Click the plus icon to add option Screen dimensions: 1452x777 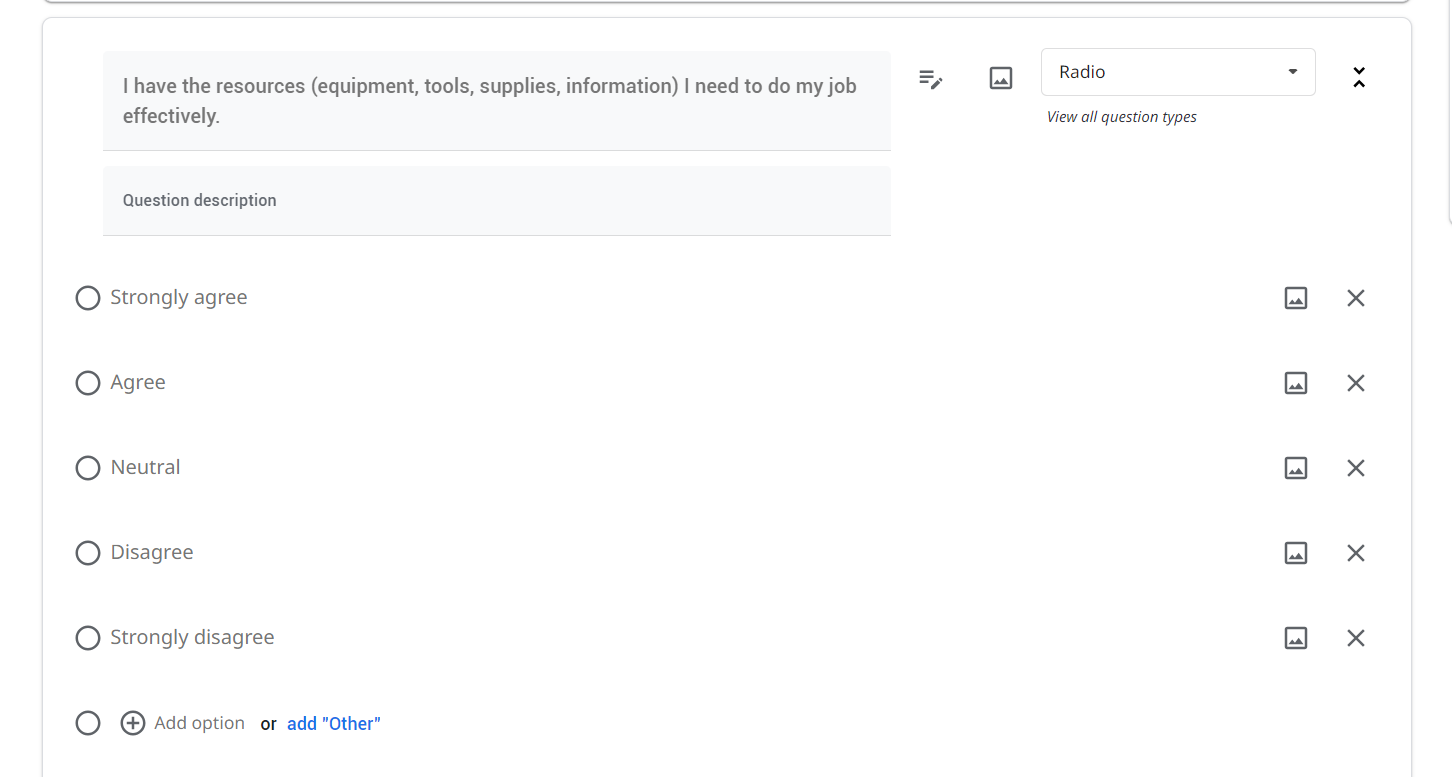[x=133, y=723]
